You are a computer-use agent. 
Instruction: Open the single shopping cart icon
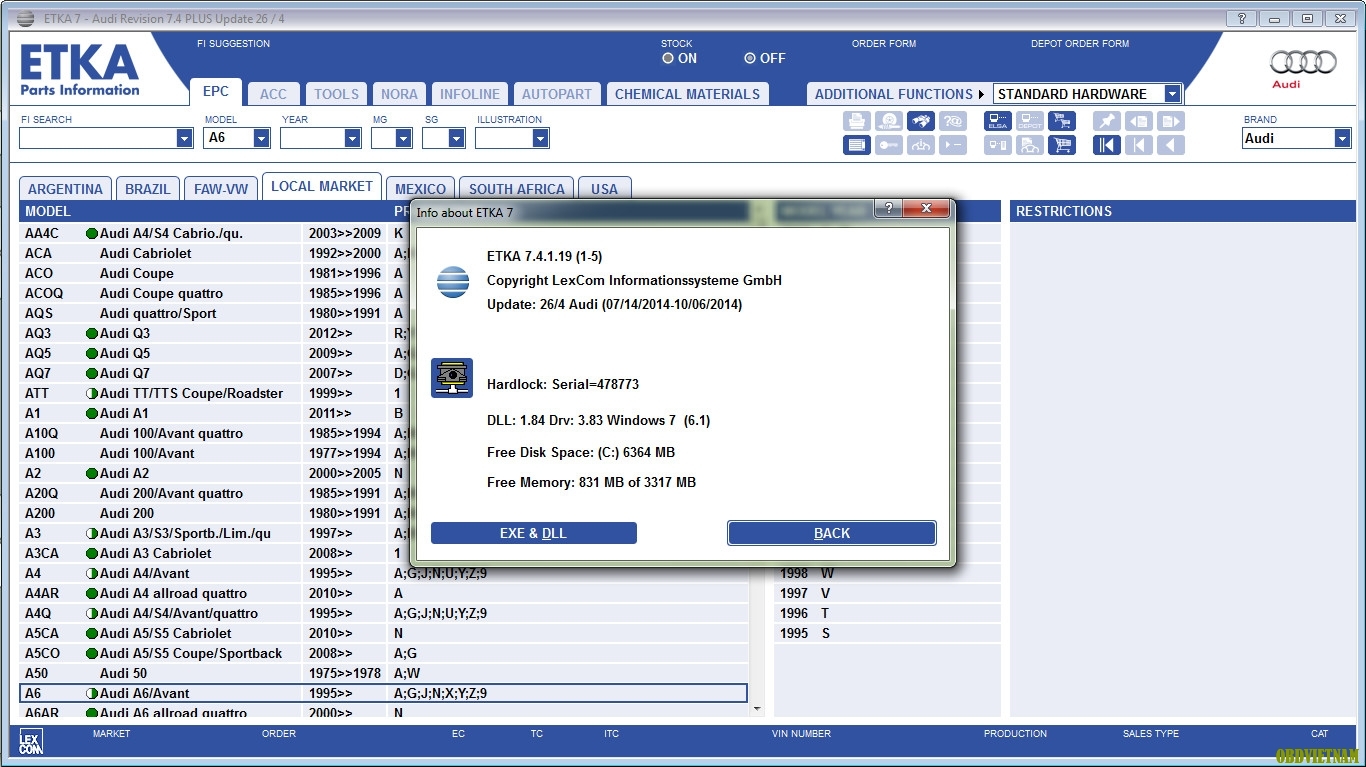click(1062, 145)
